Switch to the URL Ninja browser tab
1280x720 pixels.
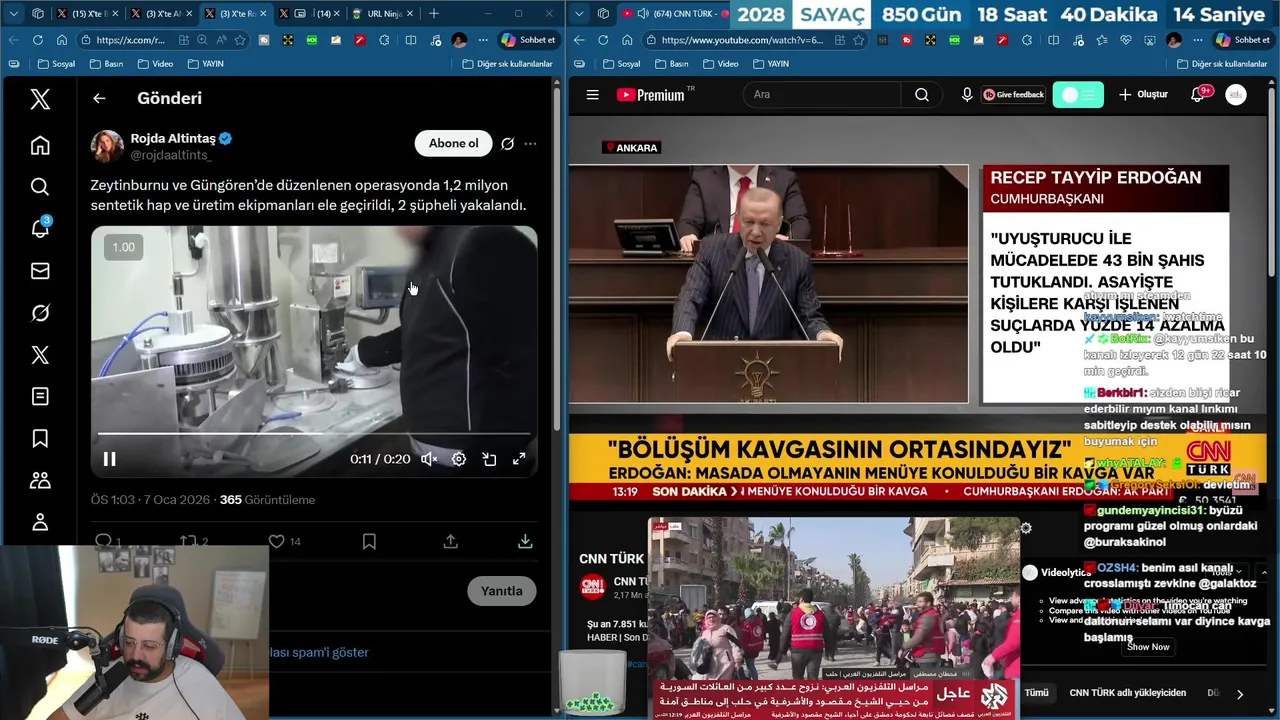tap(382, 13)
